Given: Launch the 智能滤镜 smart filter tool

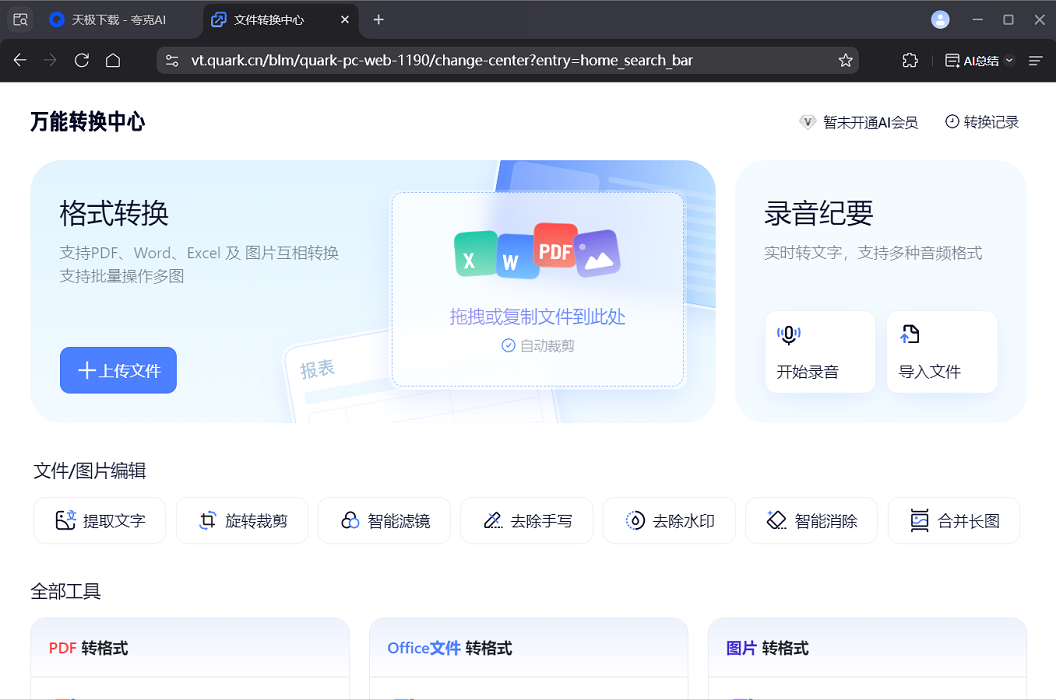Looking at the screenshot, I should (384, 520).
